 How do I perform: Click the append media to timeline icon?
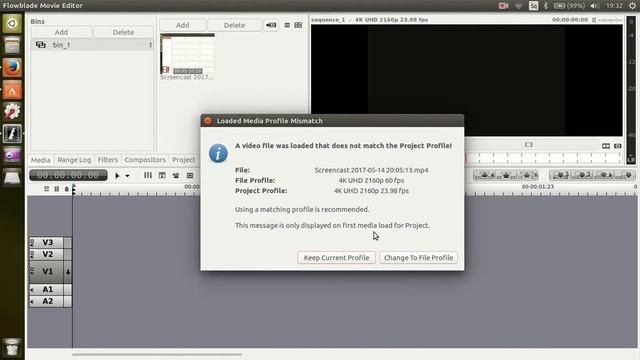pos(271,25)
